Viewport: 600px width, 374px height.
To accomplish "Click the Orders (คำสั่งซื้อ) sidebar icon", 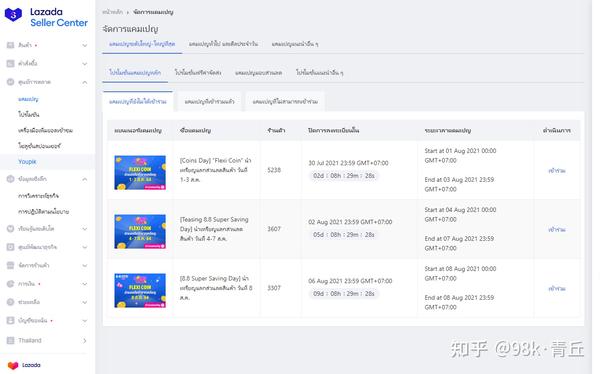I will [10, 64].
